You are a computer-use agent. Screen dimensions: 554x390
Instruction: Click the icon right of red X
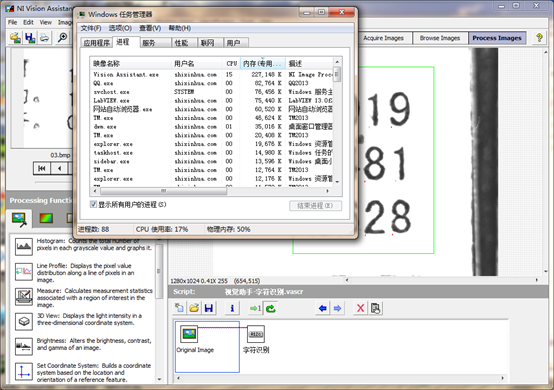(x=376, y=308)
